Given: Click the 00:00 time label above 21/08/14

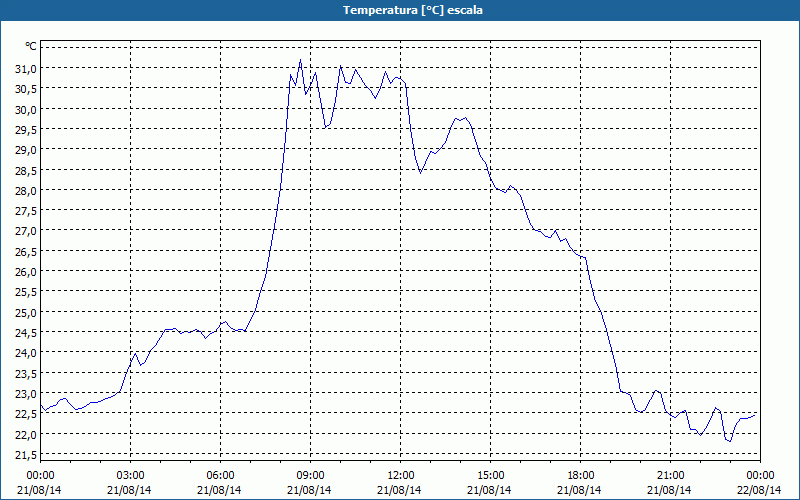Looking at the screenshot, I should click(x=40, y=476).
